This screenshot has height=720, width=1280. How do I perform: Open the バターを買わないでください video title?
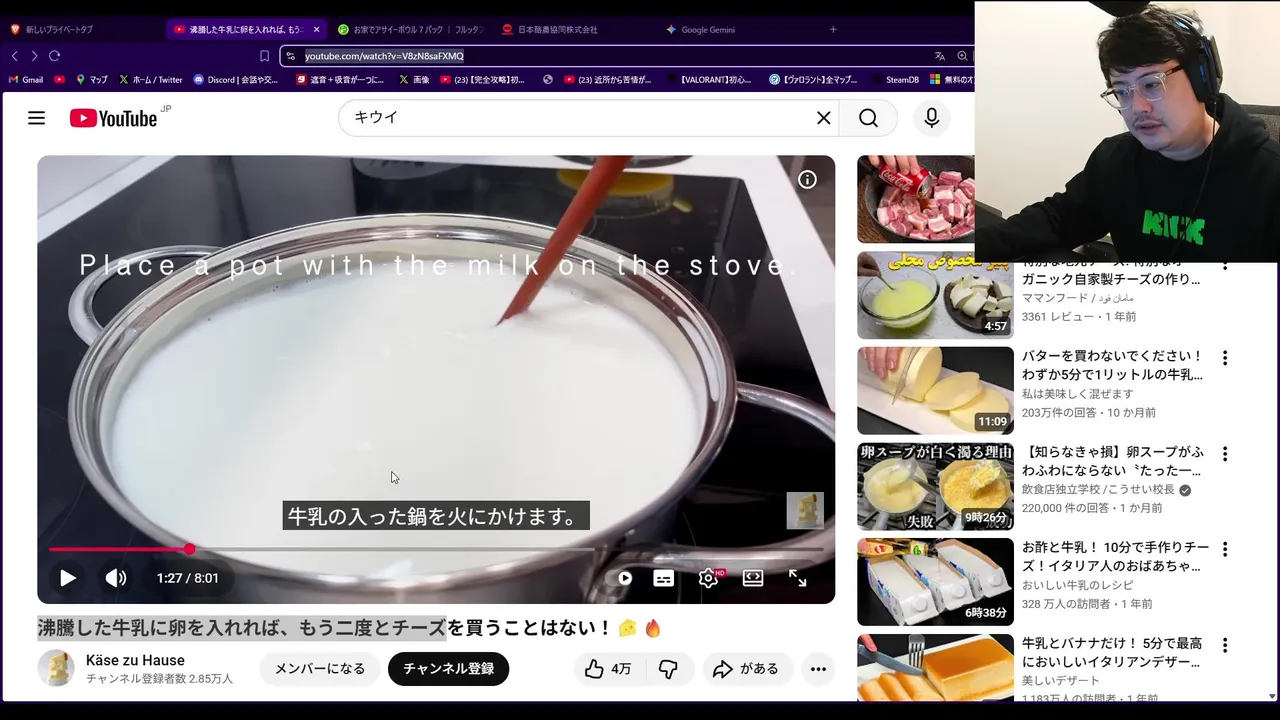coord(1112,365)
